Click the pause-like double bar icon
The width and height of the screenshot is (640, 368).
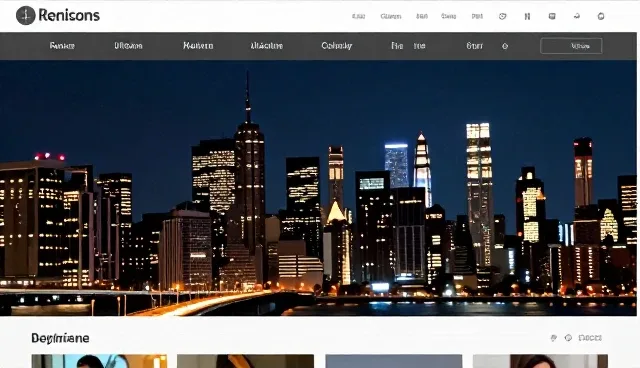[527, 16]
